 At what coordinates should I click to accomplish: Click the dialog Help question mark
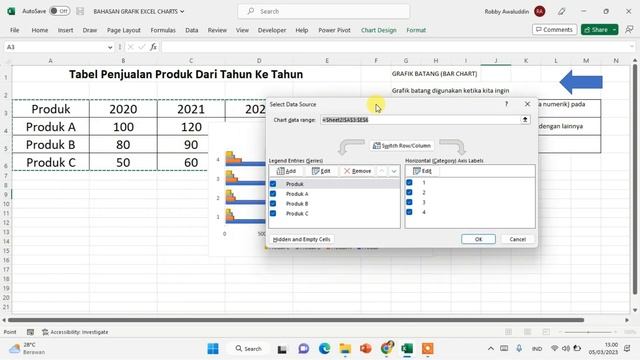[x=506, y=104]
